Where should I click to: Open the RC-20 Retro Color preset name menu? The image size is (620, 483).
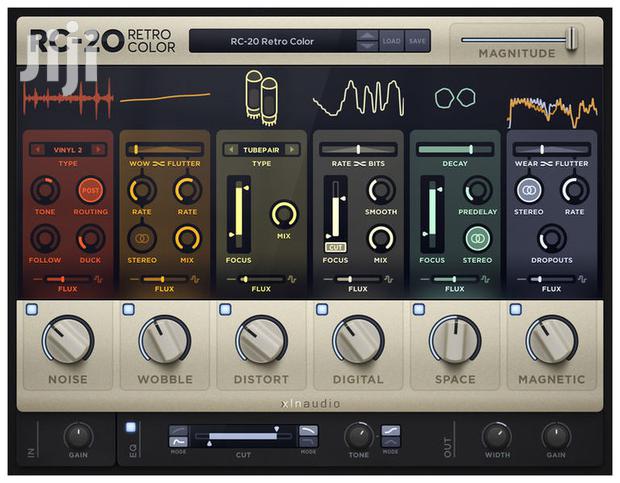[272, 41]
